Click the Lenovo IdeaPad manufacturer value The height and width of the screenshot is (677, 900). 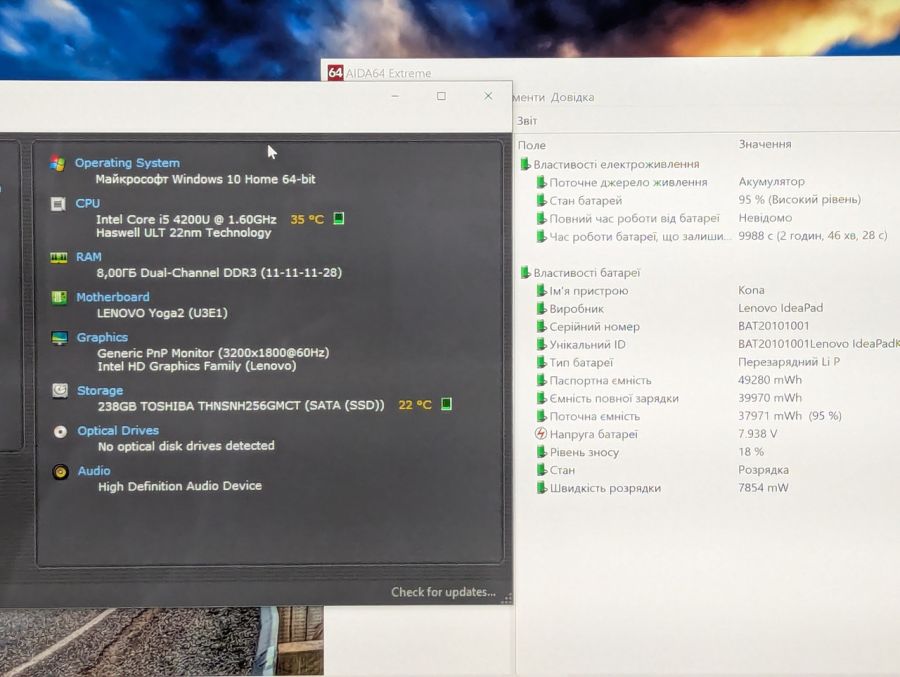(x=781, y=308)
